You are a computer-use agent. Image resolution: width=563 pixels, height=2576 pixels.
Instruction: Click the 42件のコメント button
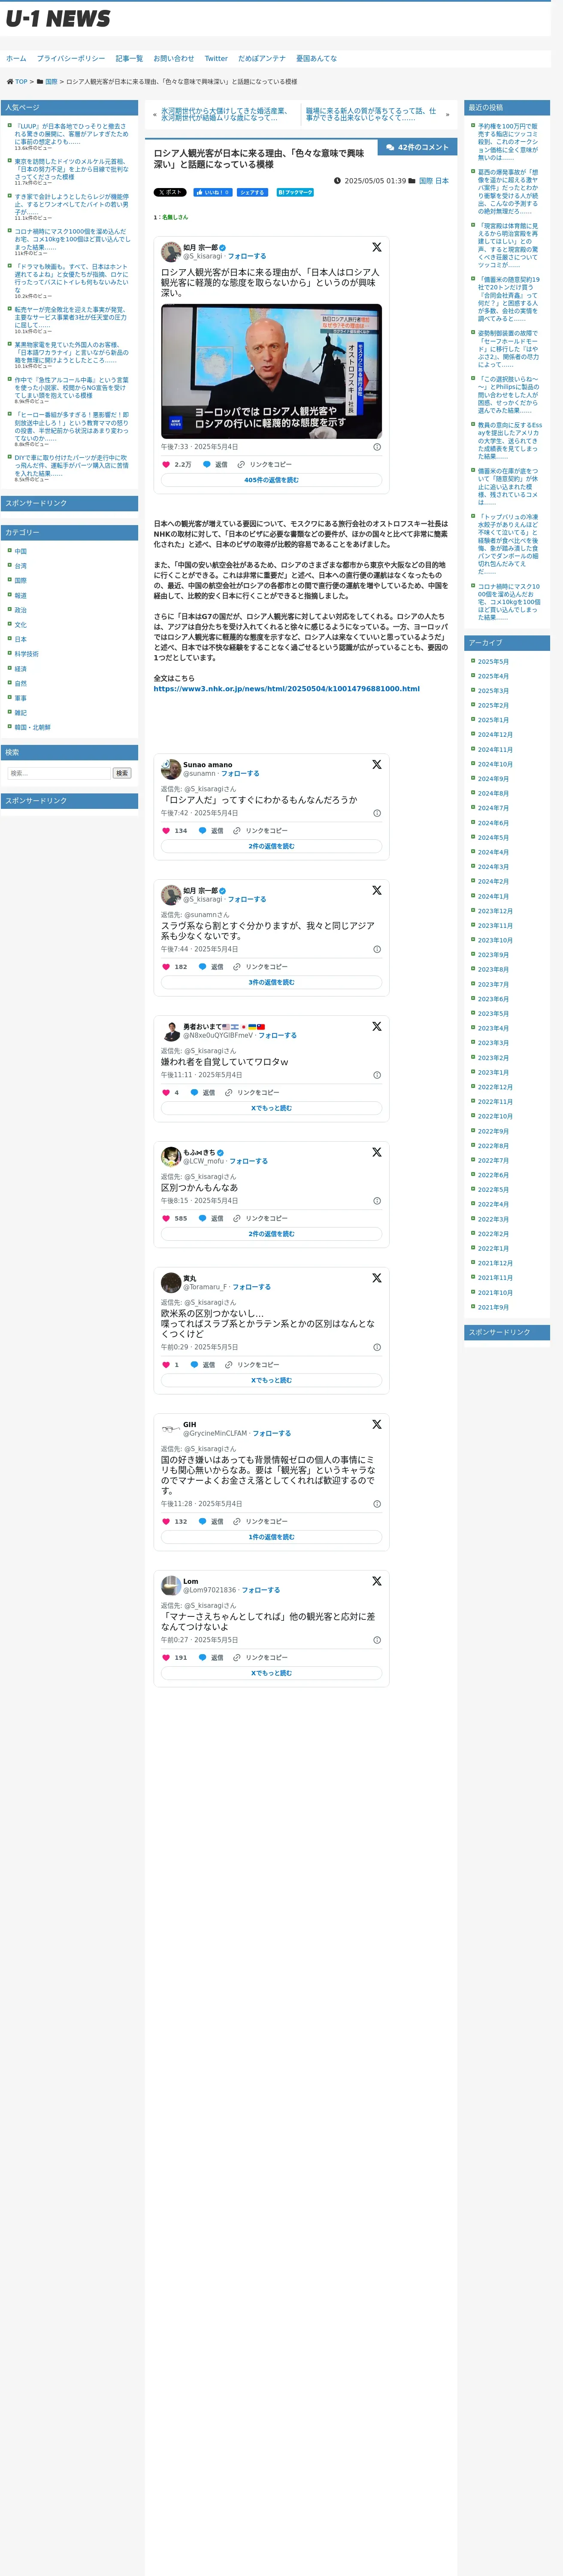point(417,147)
